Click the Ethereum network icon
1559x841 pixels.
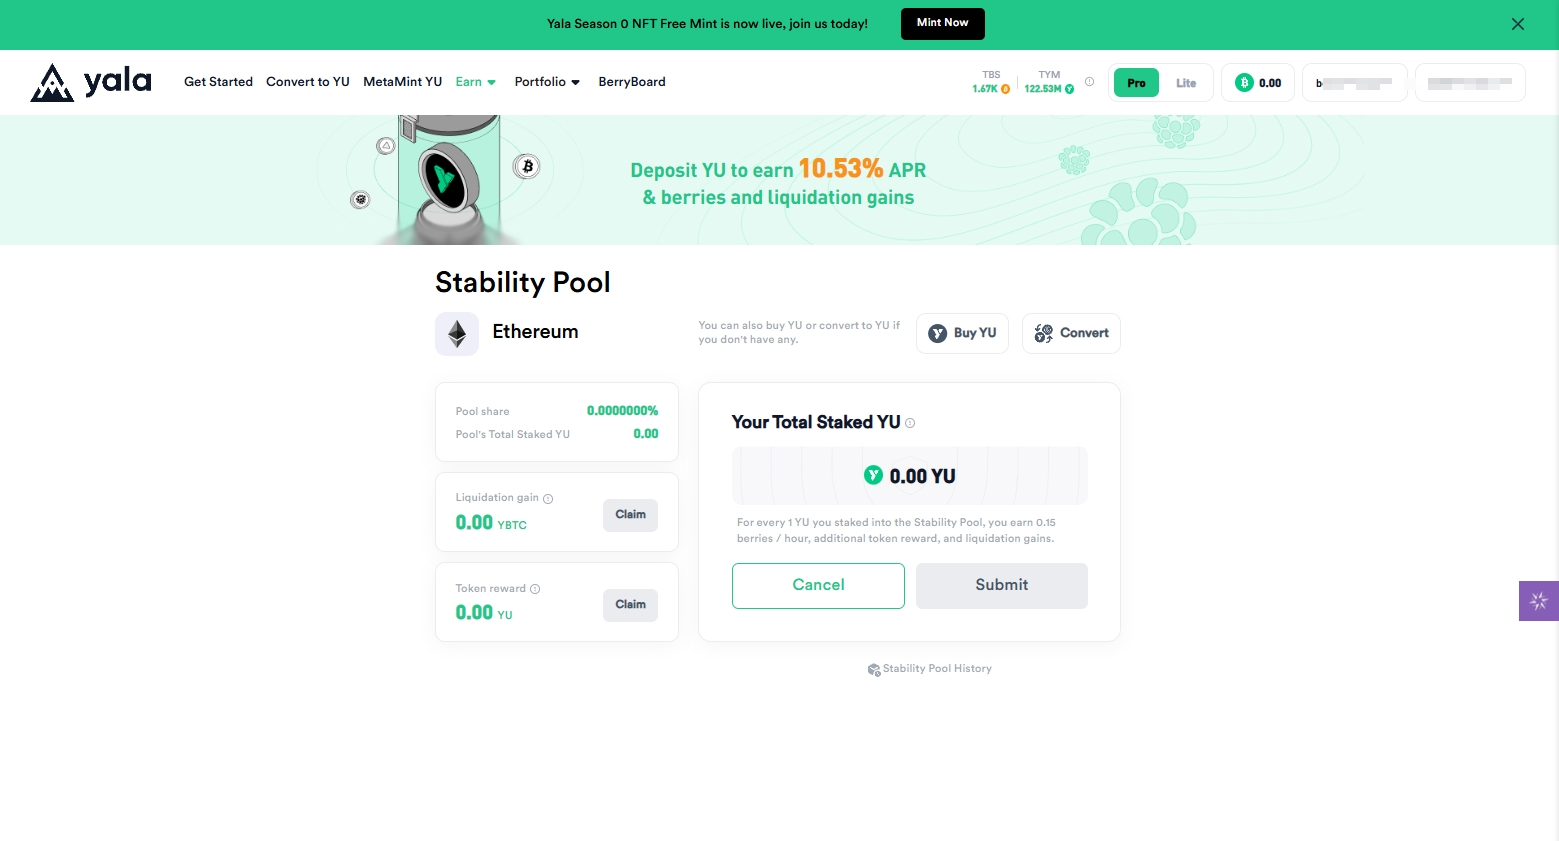[x=457, y=334]
